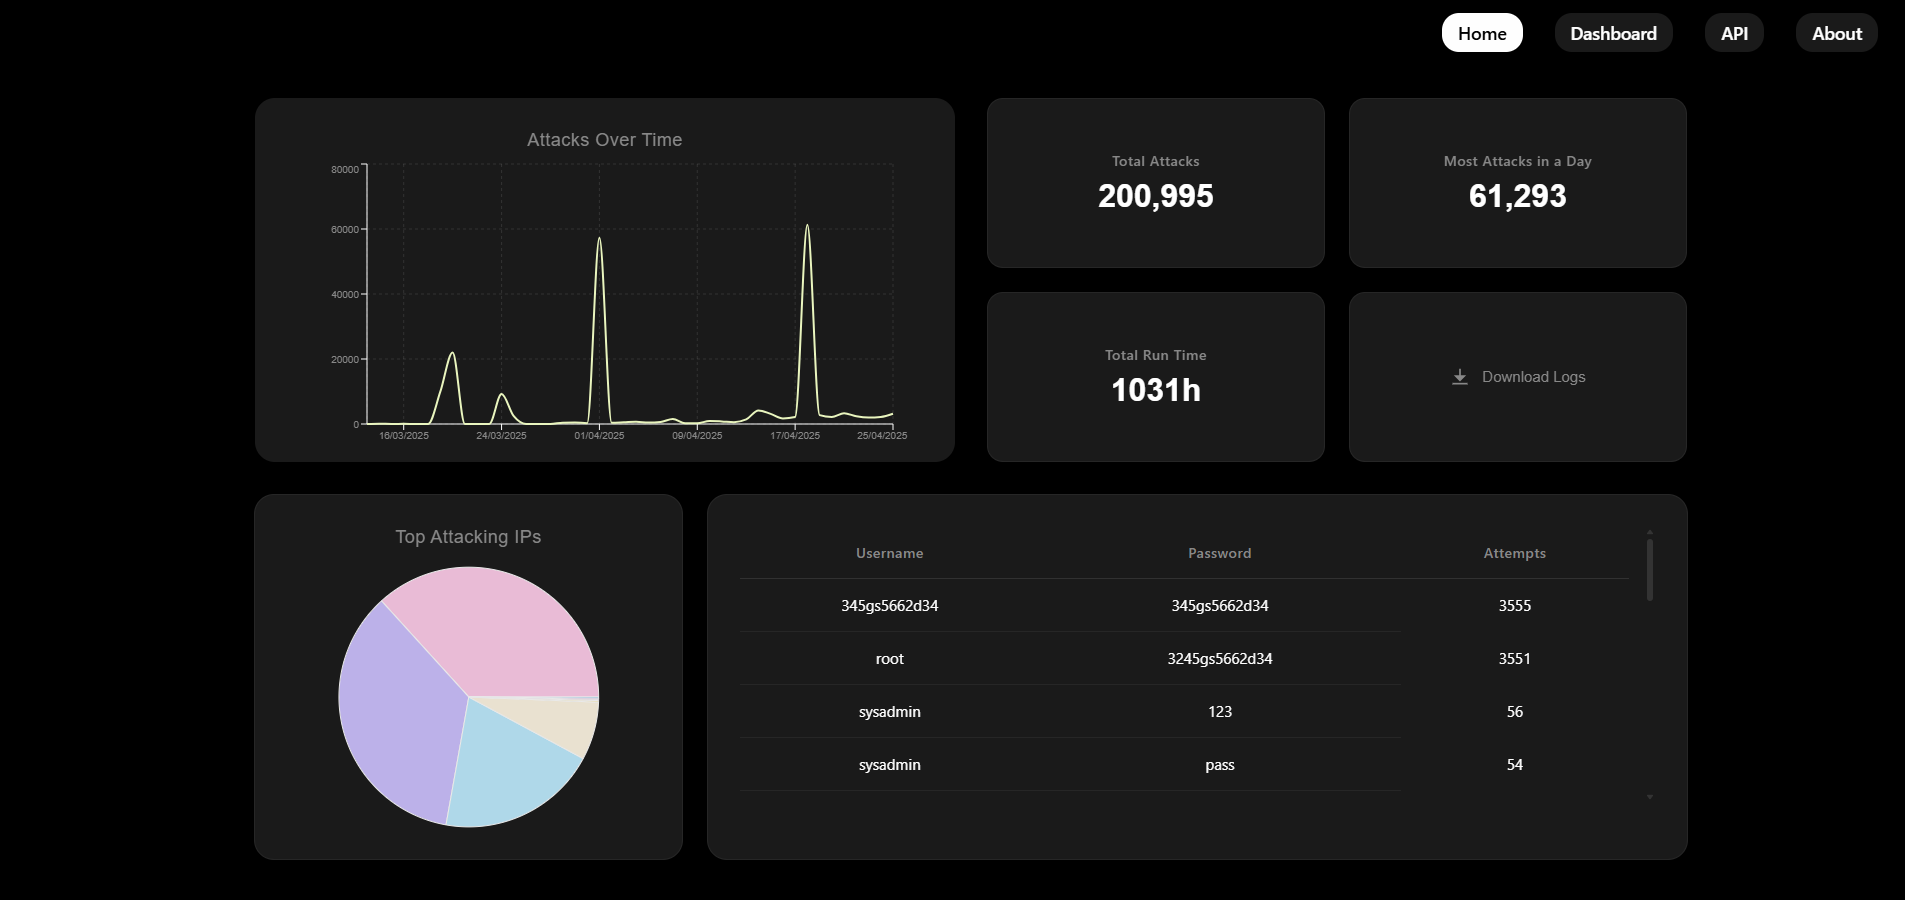Open the Home nav tab
The width and height of the screenshot is (1905, 900).
pos(1482,33)
